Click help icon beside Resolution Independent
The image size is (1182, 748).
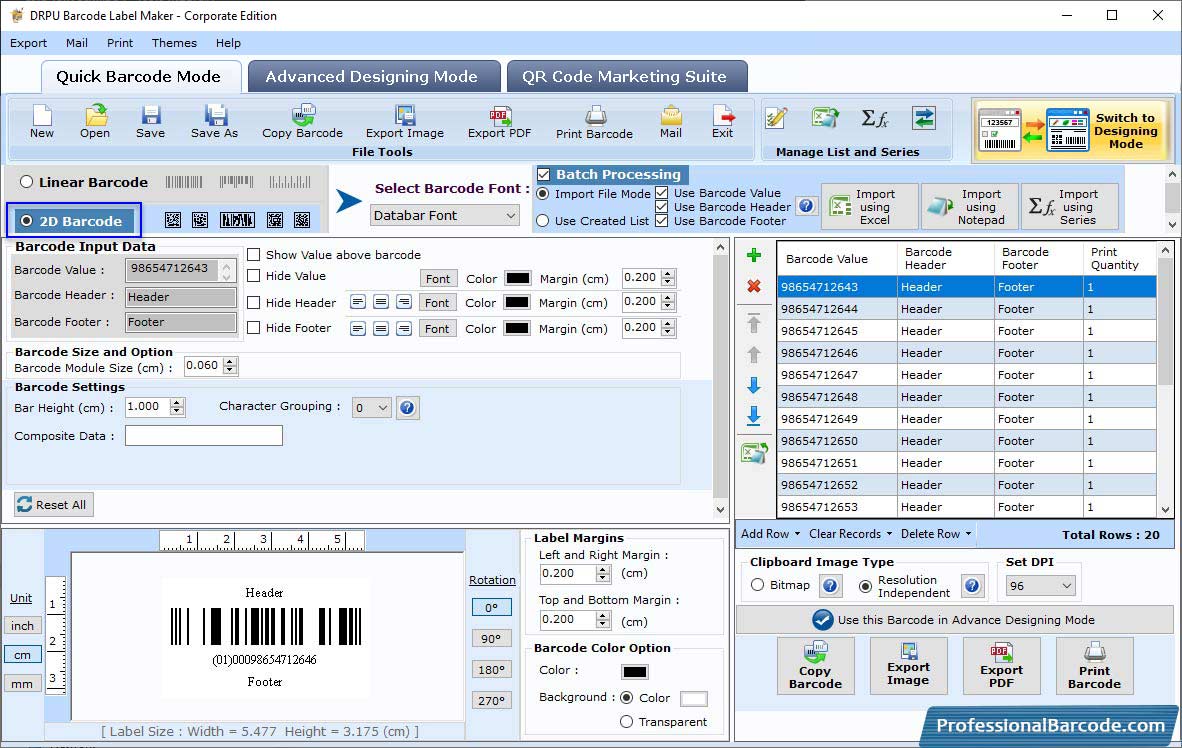tap(972, 586)
